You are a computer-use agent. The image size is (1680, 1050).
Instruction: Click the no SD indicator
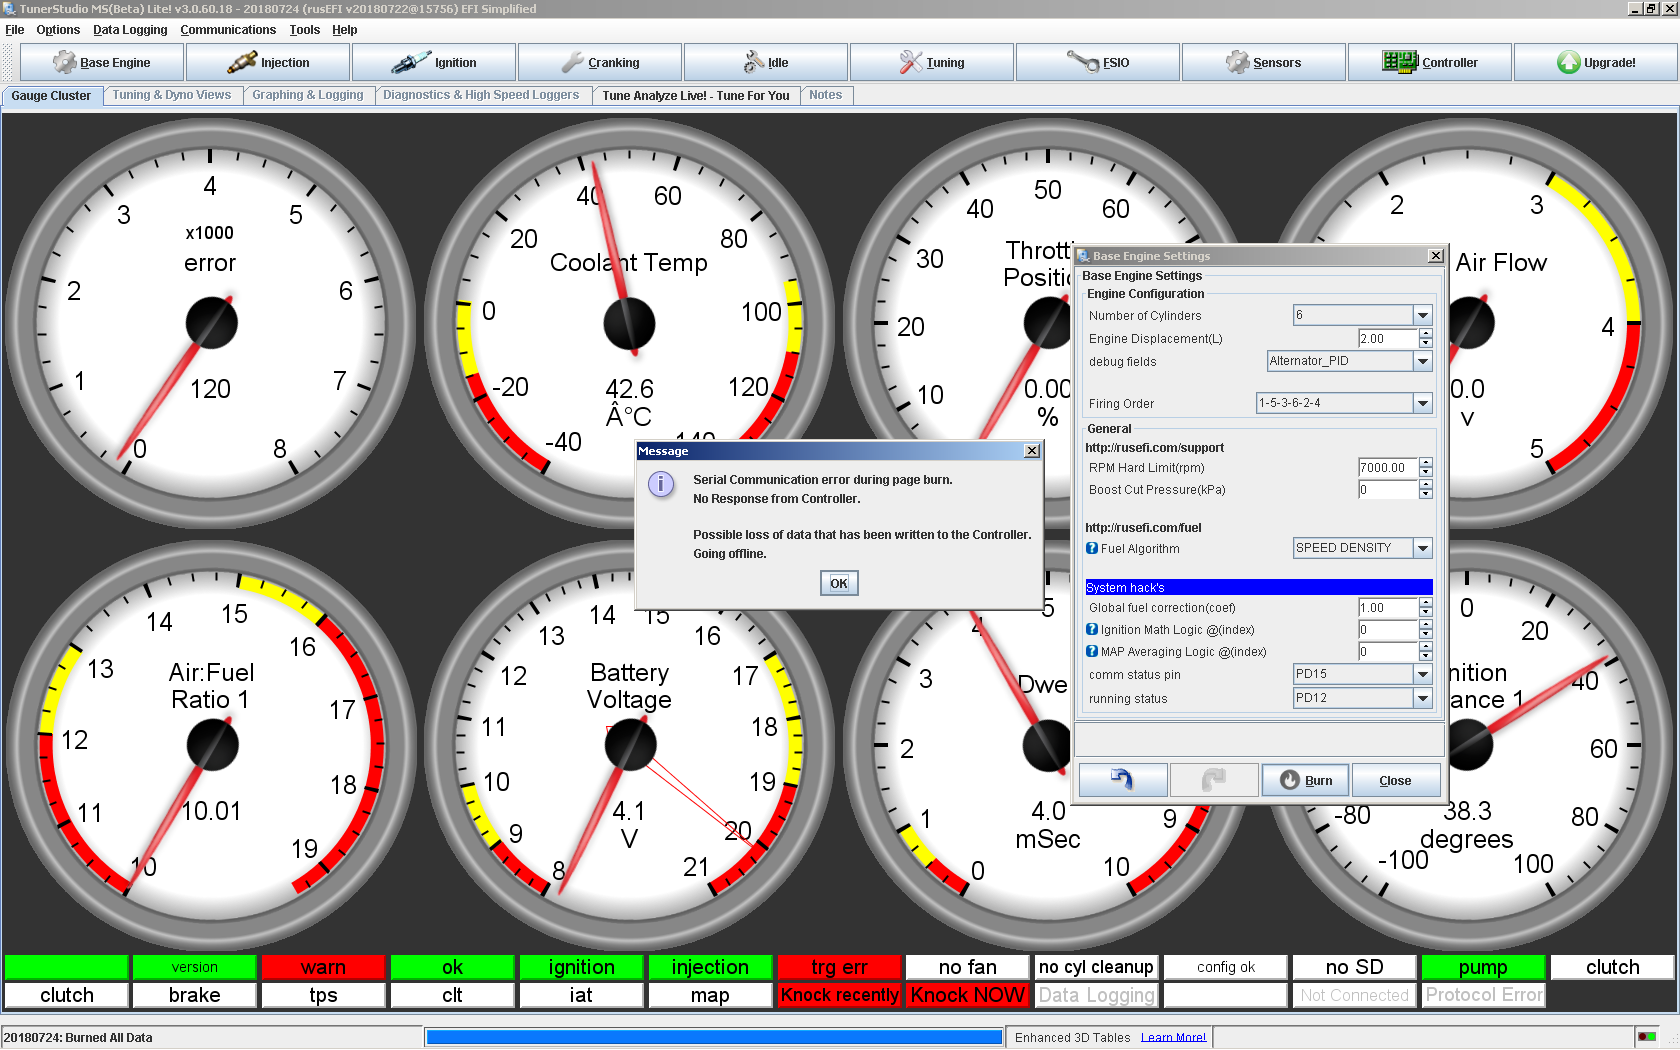(1354, 967)
